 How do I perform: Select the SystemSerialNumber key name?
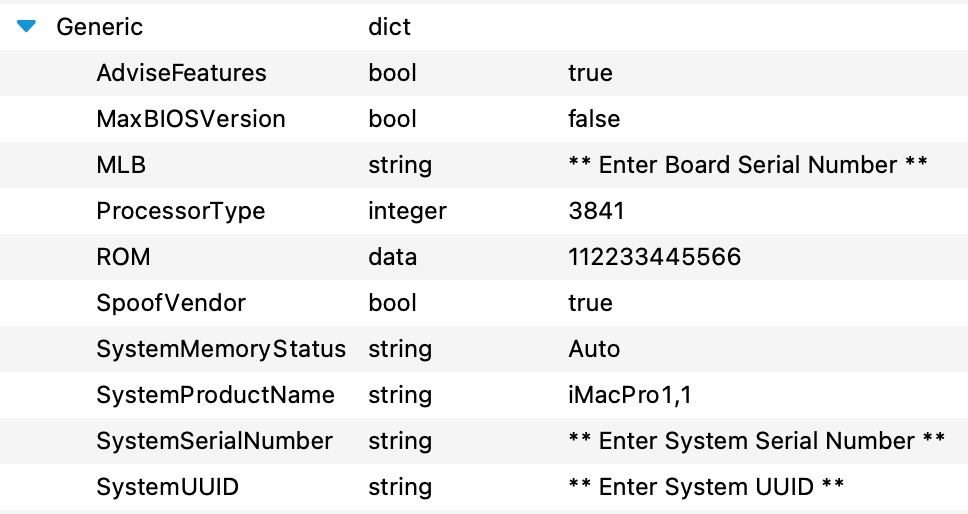[214, 441]
